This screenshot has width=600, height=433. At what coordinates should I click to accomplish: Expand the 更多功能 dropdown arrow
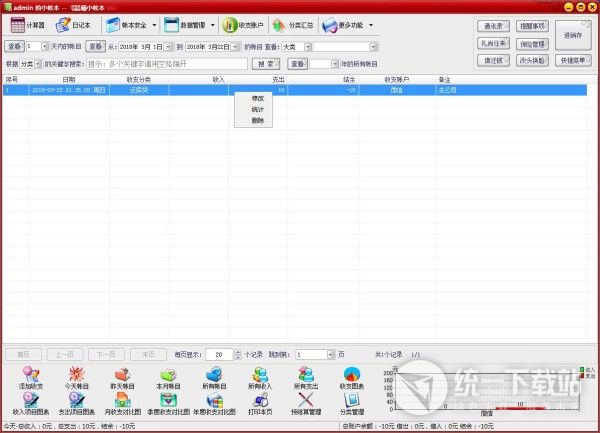tap(371, 25)
